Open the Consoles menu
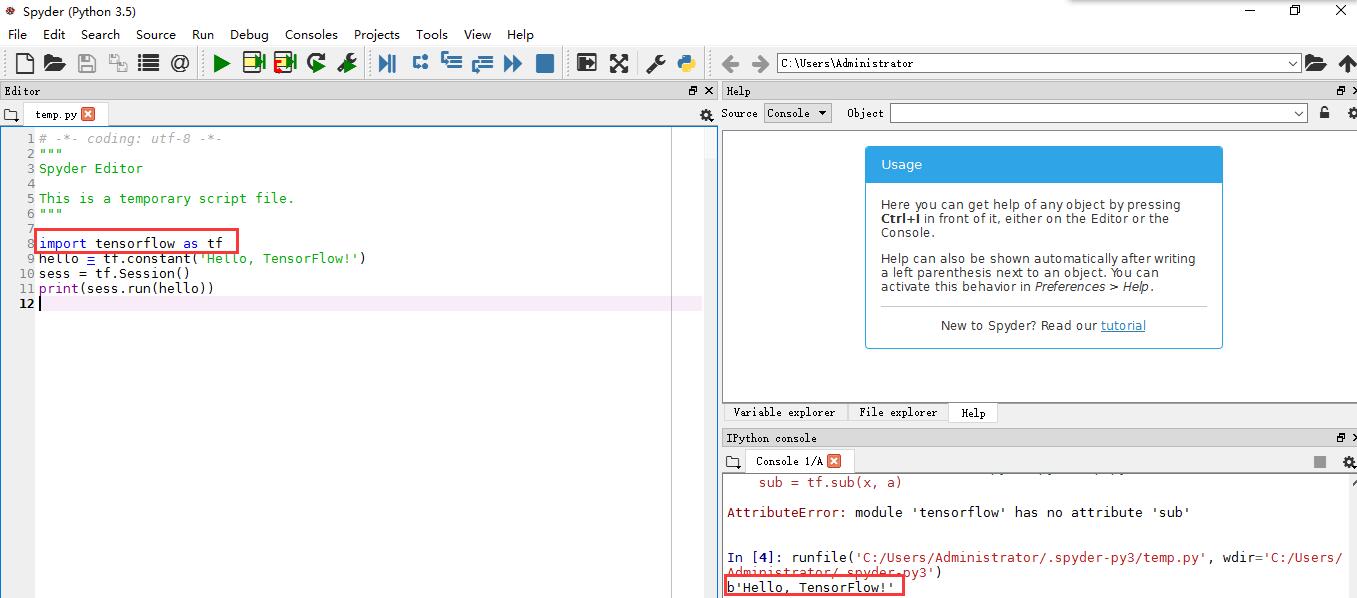This screenshot has width=1357, height=598. 311,34
